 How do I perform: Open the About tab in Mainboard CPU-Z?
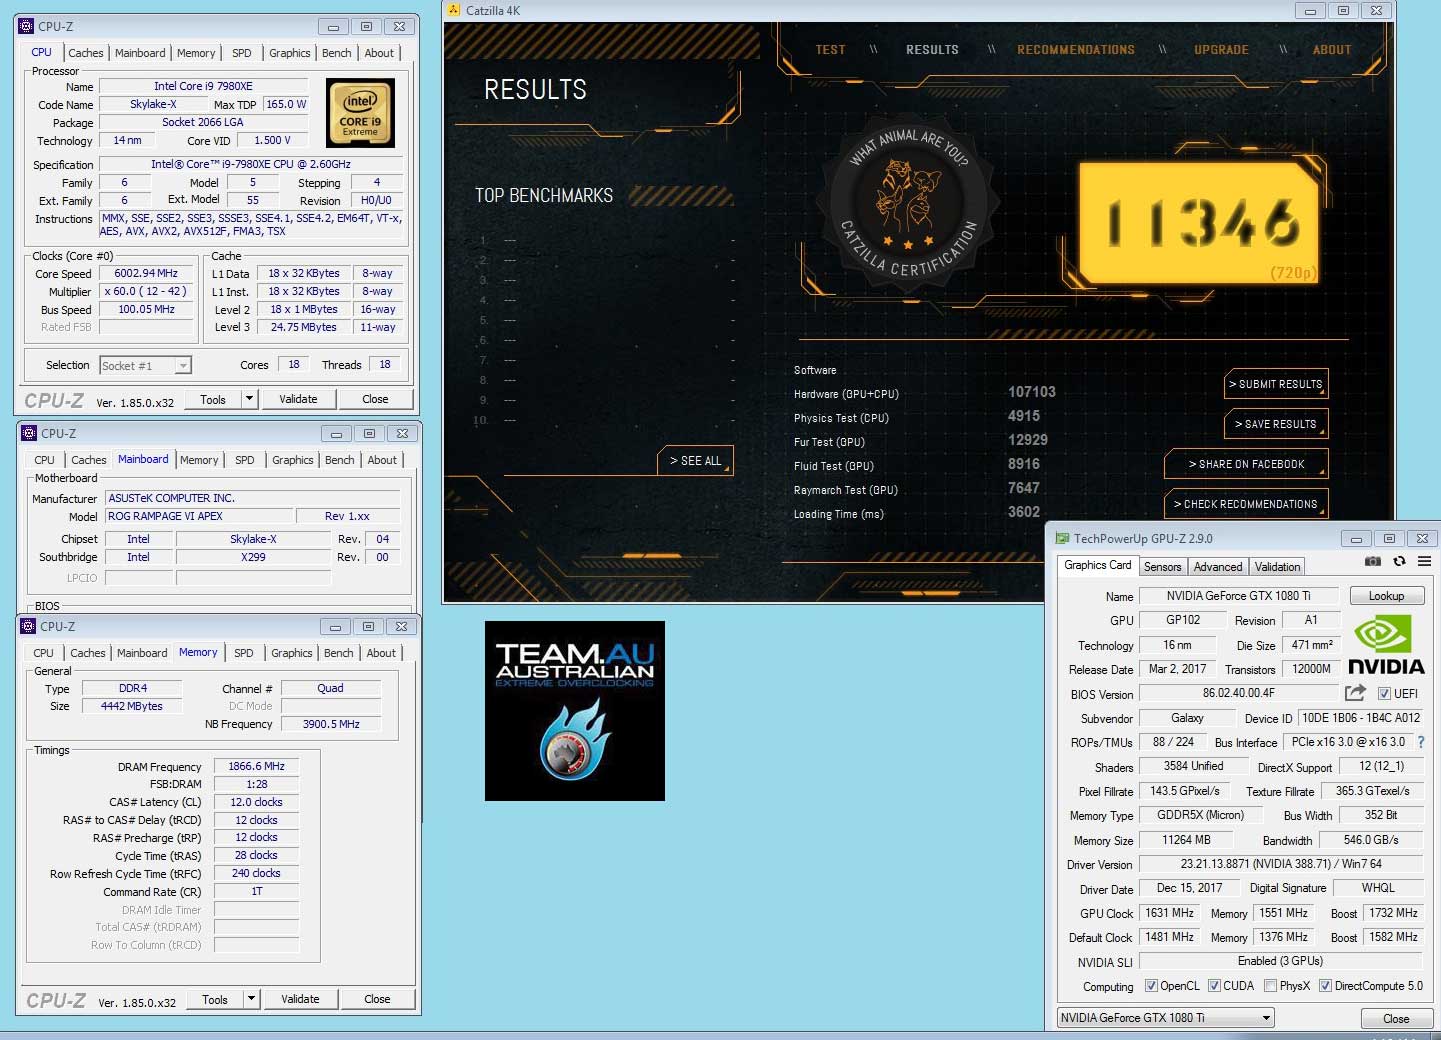(x=382, y=460)
